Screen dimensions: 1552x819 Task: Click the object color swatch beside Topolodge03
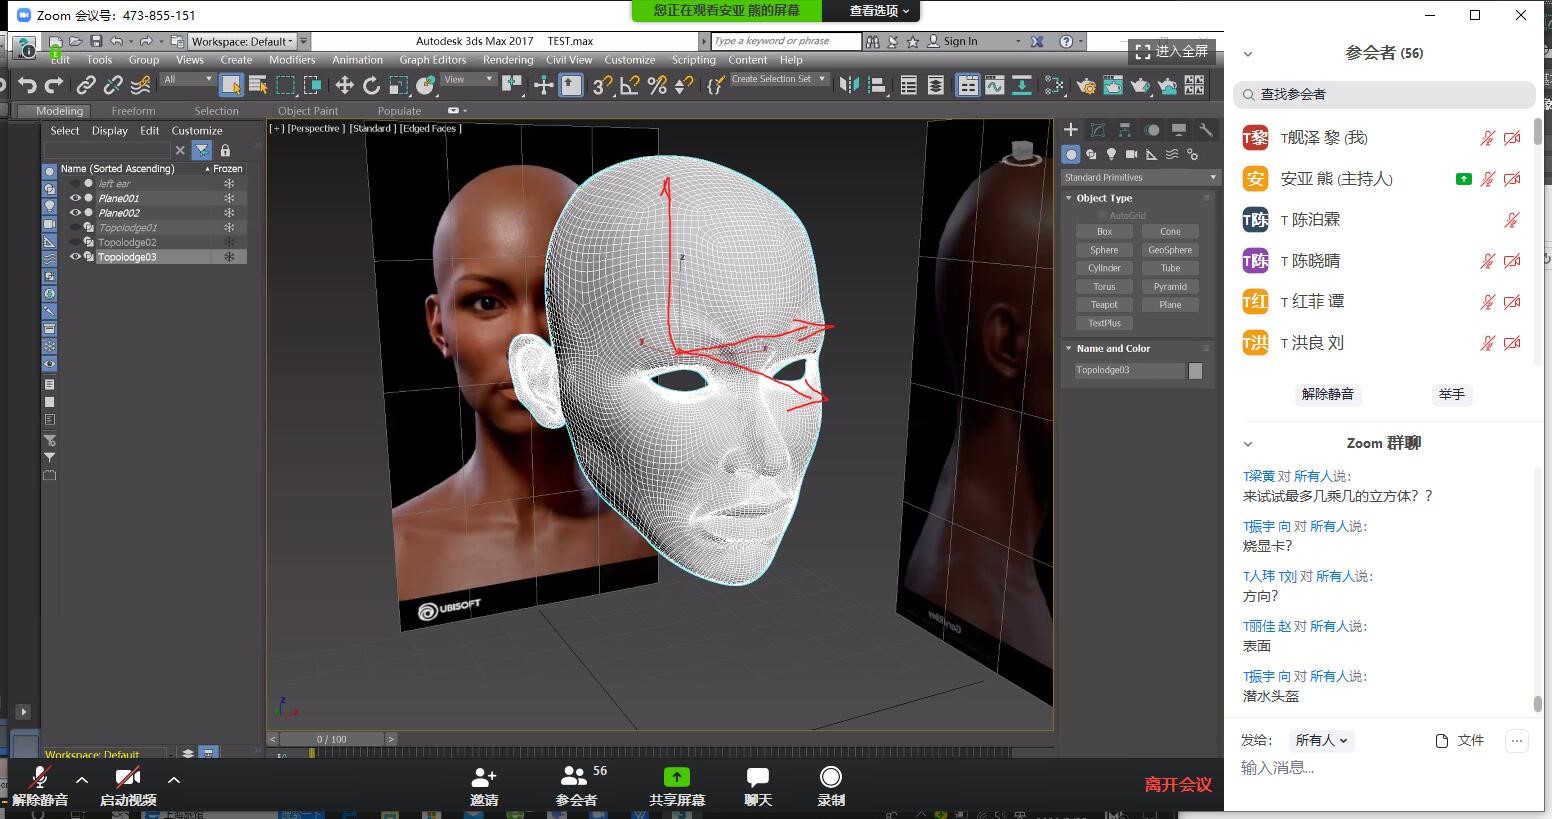coord(1195,371)
